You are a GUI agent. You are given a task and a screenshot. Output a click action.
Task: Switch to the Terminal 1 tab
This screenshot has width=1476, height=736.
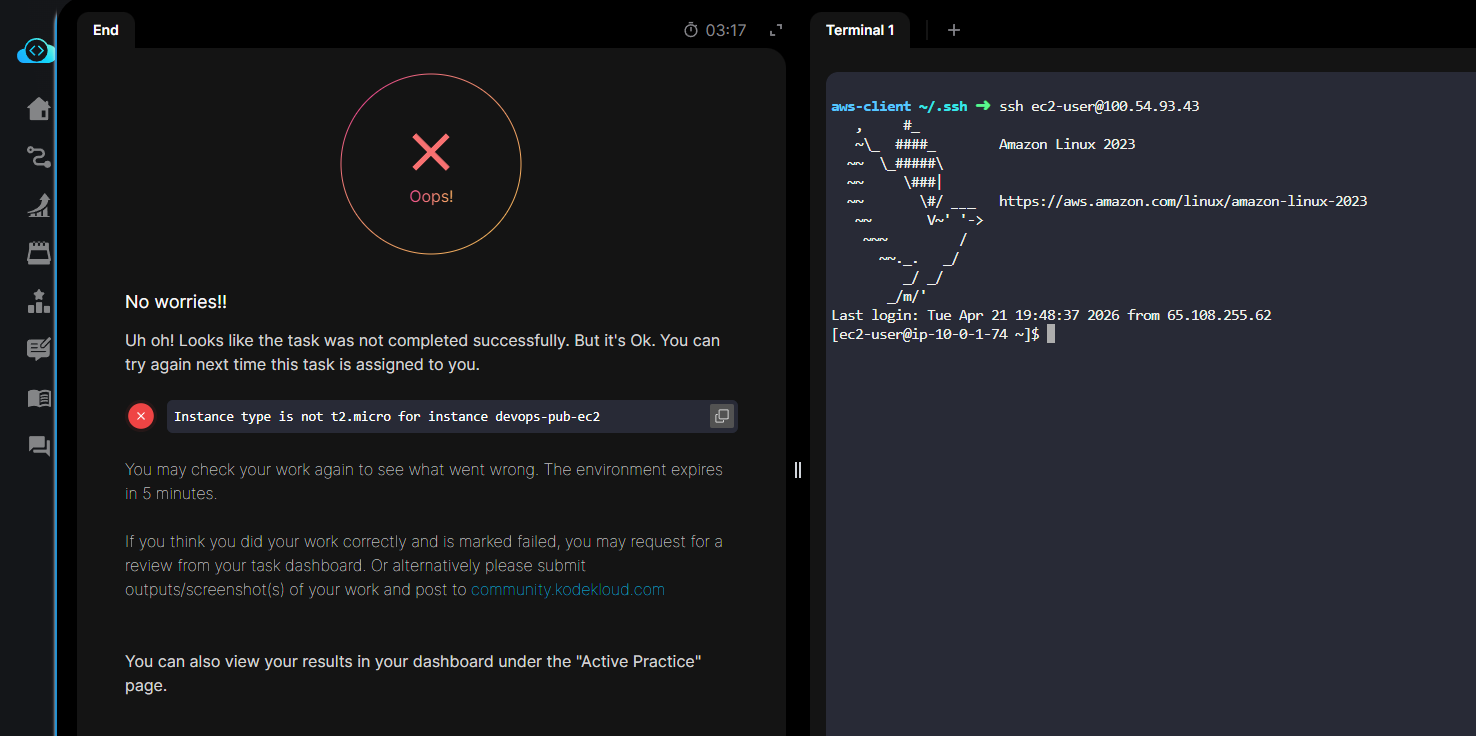(859, 30)
